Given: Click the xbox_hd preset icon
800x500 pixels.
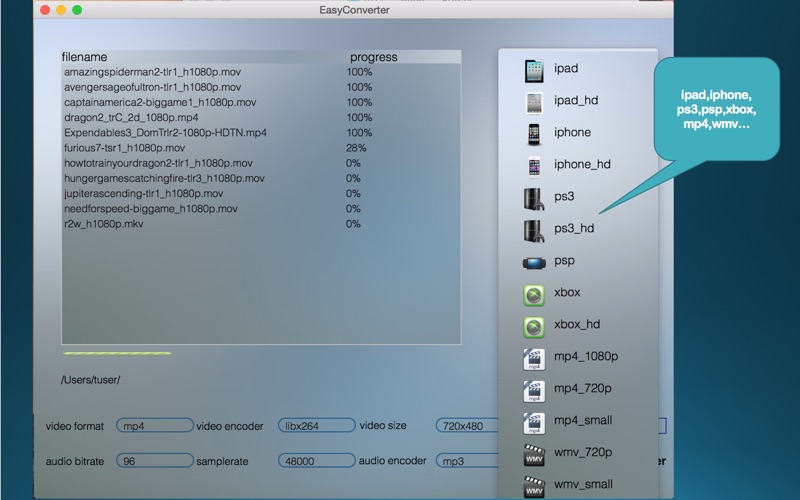Looking at the screenshot, I should (534, 328).
